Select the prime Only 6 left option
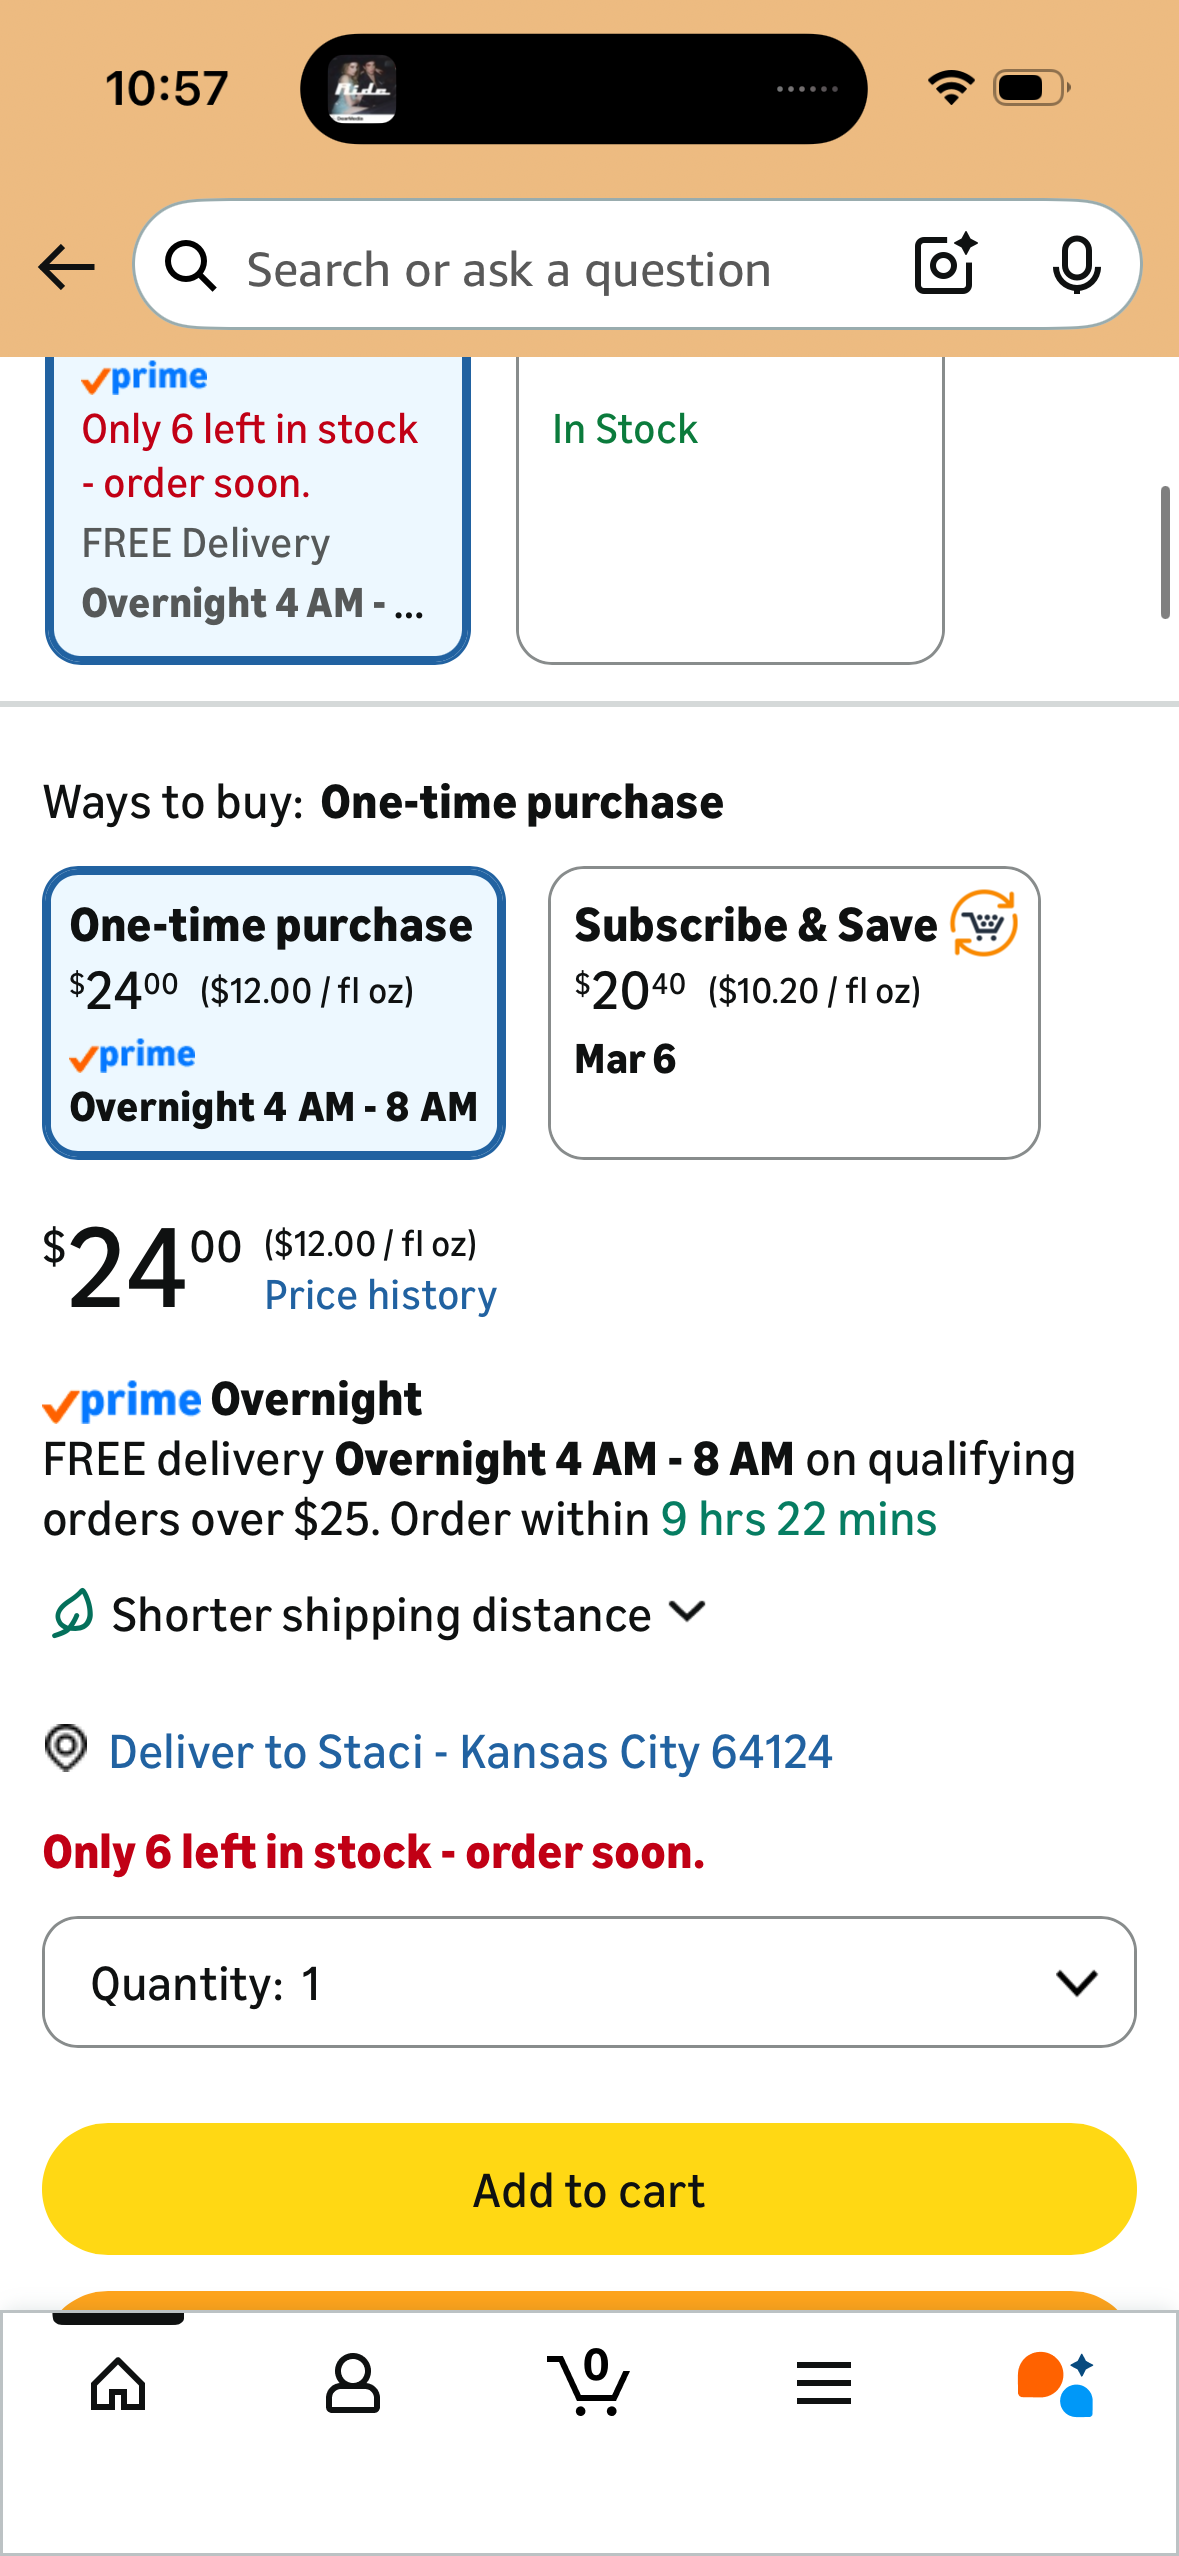The width and height of the screenshot is (1179, 2556). pos(257,508)
